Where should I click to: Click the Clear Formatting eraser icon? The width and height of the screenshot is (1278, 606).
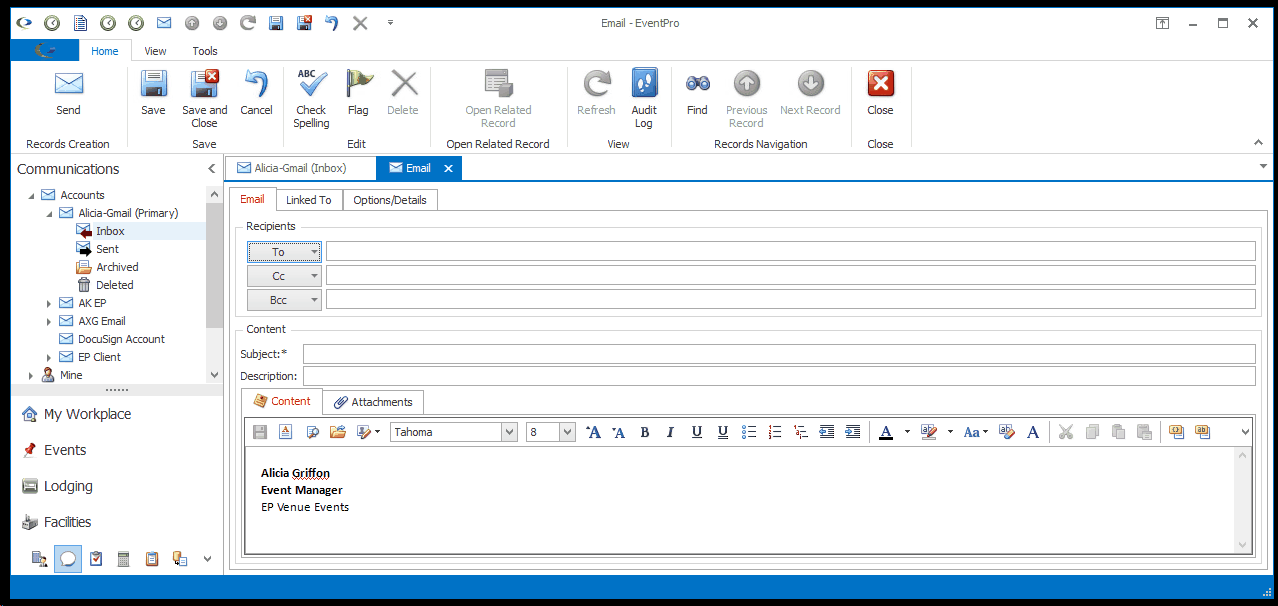click(1007, 432)
